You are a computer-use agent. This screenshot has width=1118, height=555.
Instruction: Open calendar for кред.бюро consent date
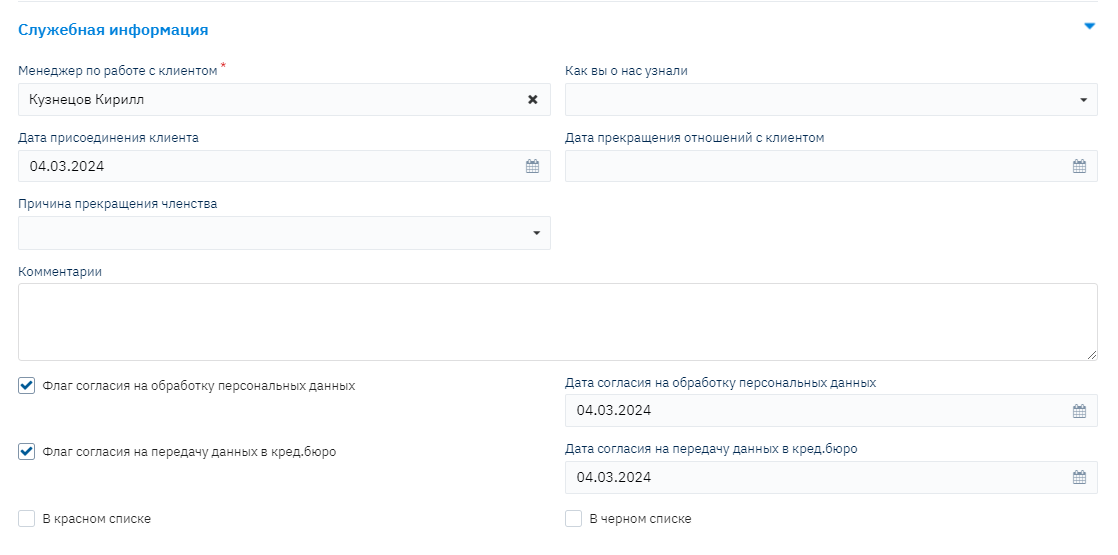point(1079,478)
